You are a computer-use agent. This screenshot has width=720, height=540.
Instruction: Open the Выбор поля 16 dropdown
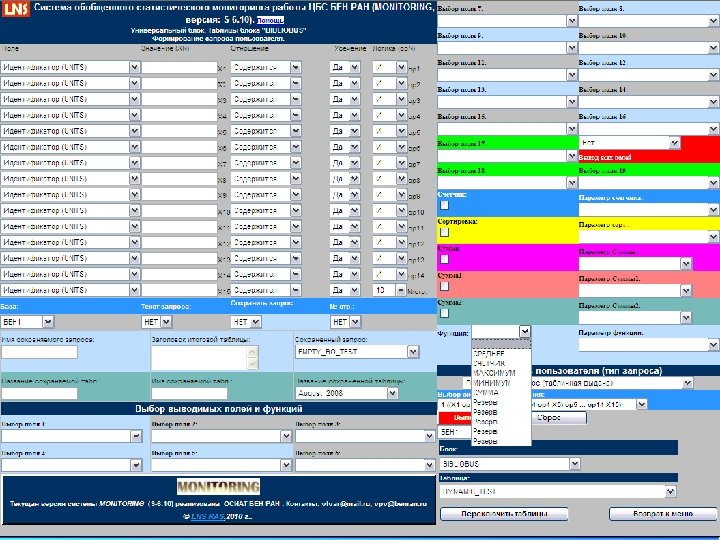coord(649,129)
